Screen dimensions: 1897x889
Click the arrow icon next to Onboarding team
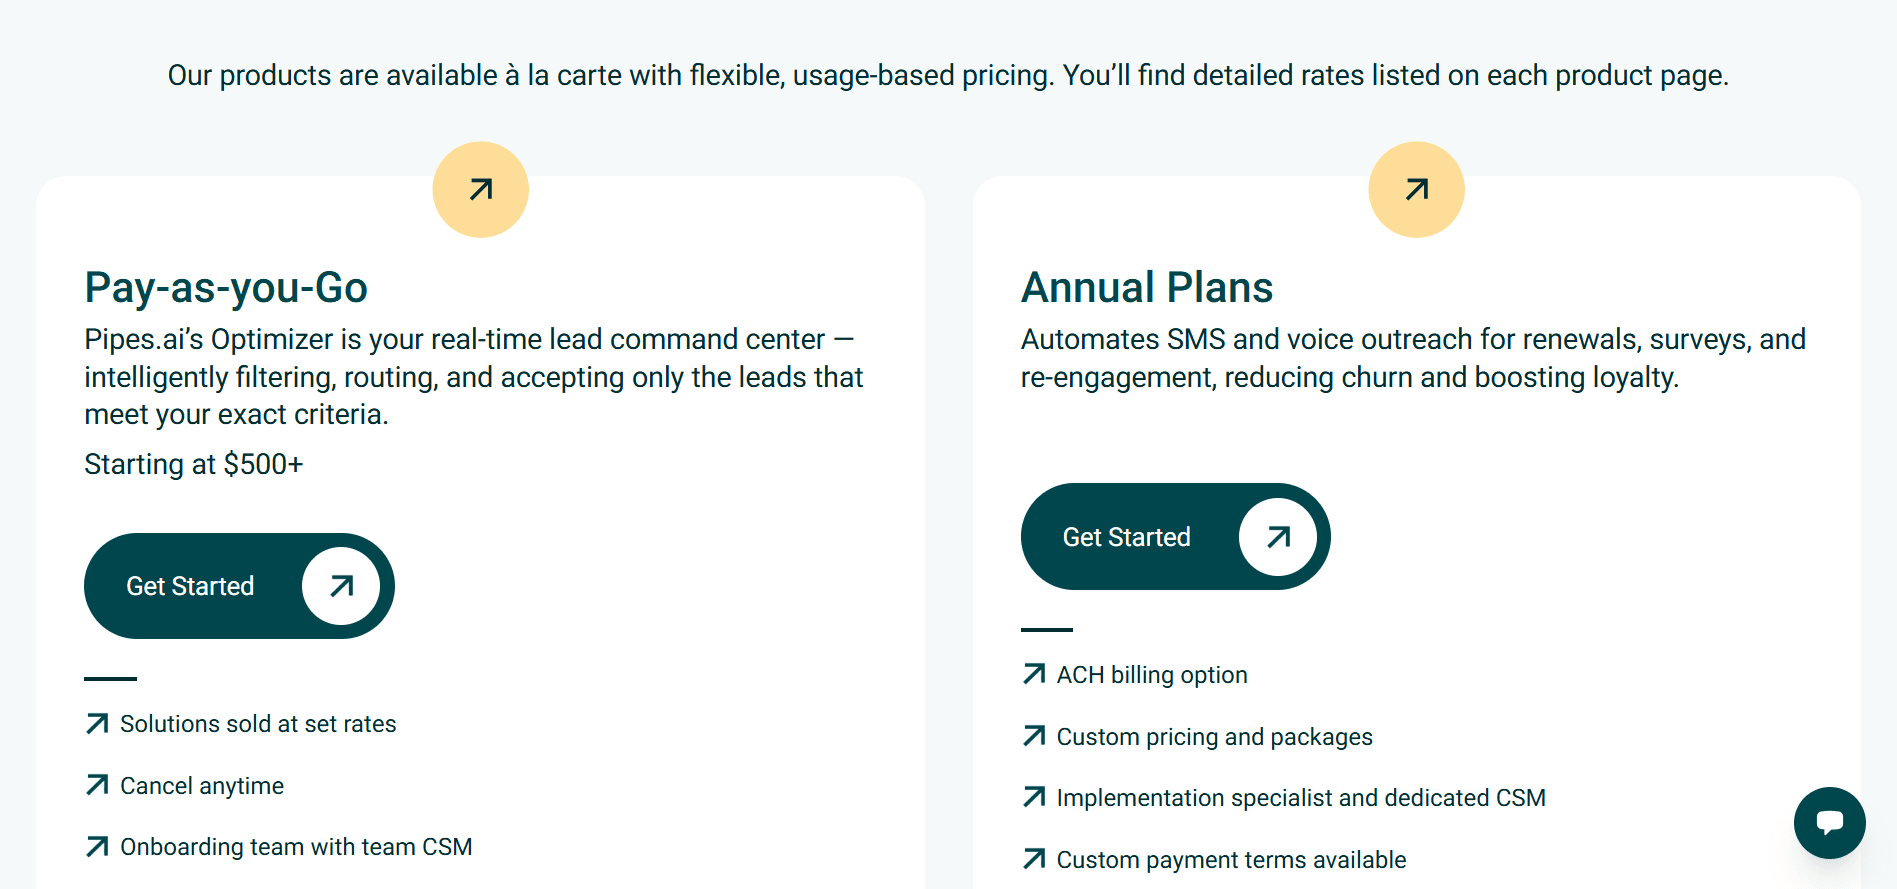(97, 847)
